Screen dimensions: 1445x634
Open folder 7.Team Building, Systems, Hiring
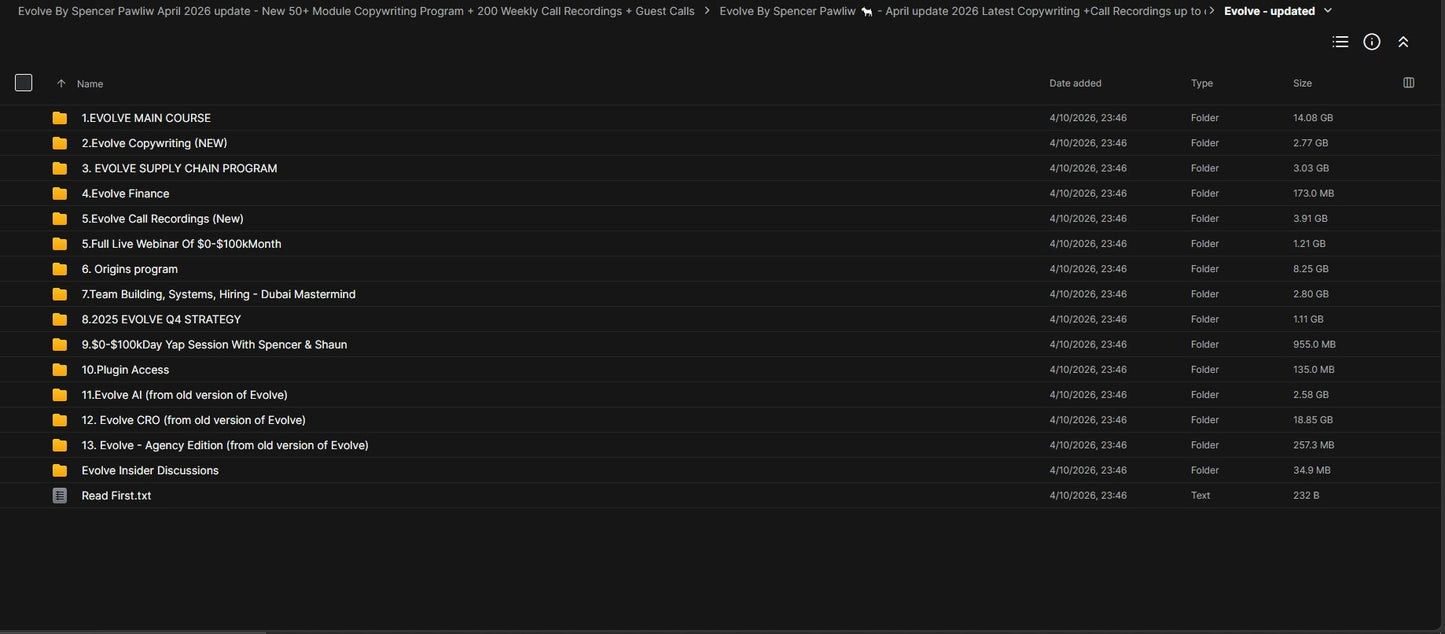pos(218,294)
